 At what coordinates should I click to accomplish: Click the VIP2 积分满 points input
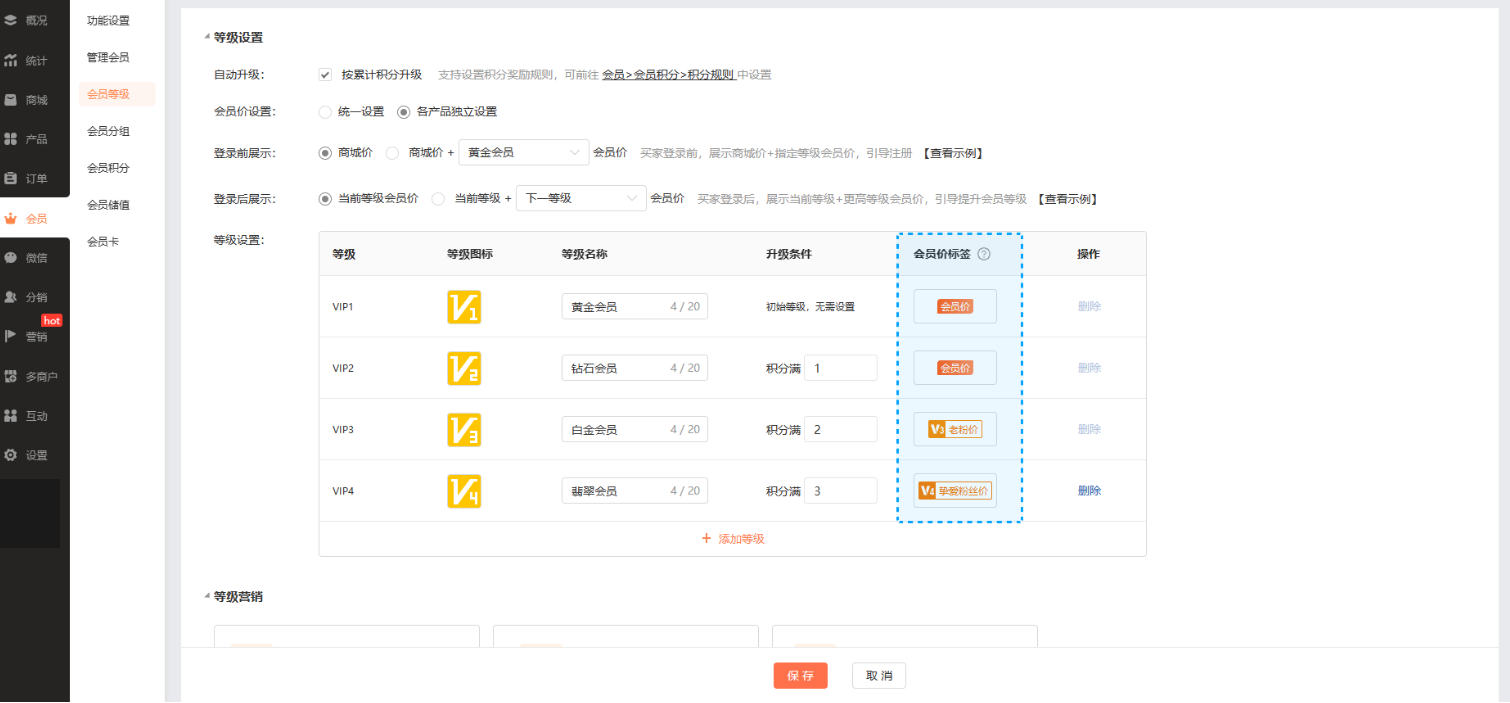[840, 368]
